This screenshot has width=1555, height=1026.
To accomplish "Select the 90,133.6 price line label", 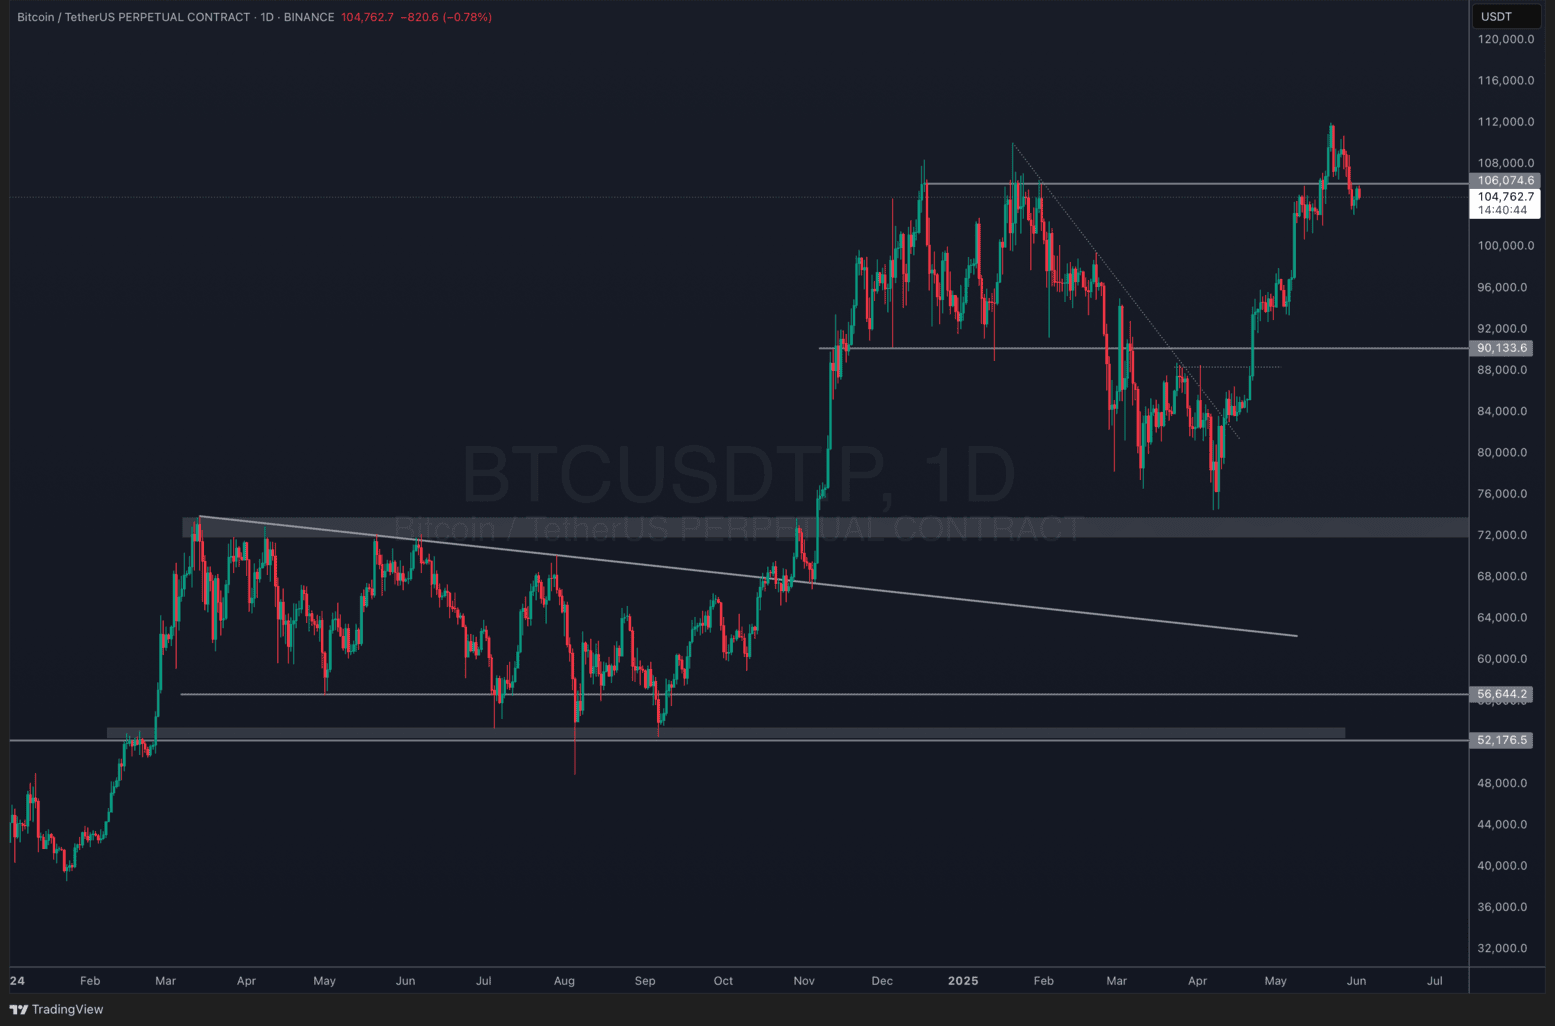I will coord(1502,348).
